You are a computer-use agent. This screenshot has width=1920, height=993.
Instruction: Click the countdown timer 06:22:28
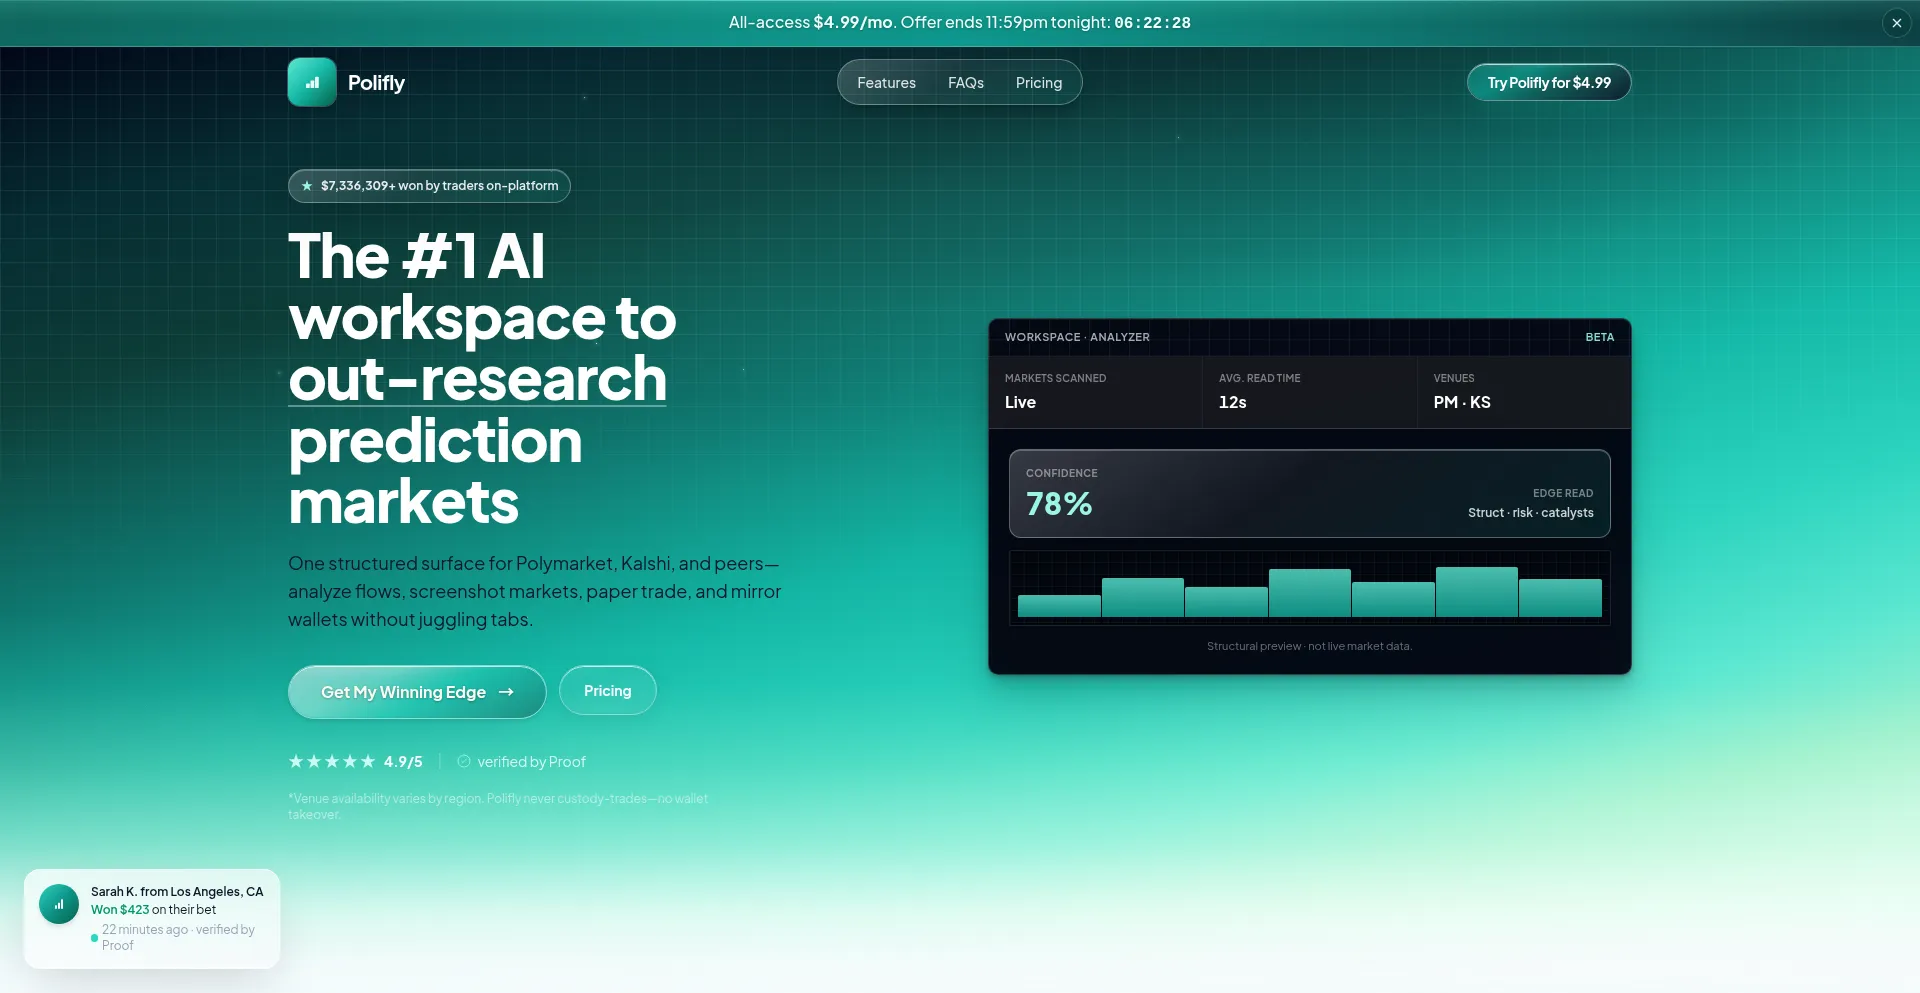click(x=1152, y=22)
